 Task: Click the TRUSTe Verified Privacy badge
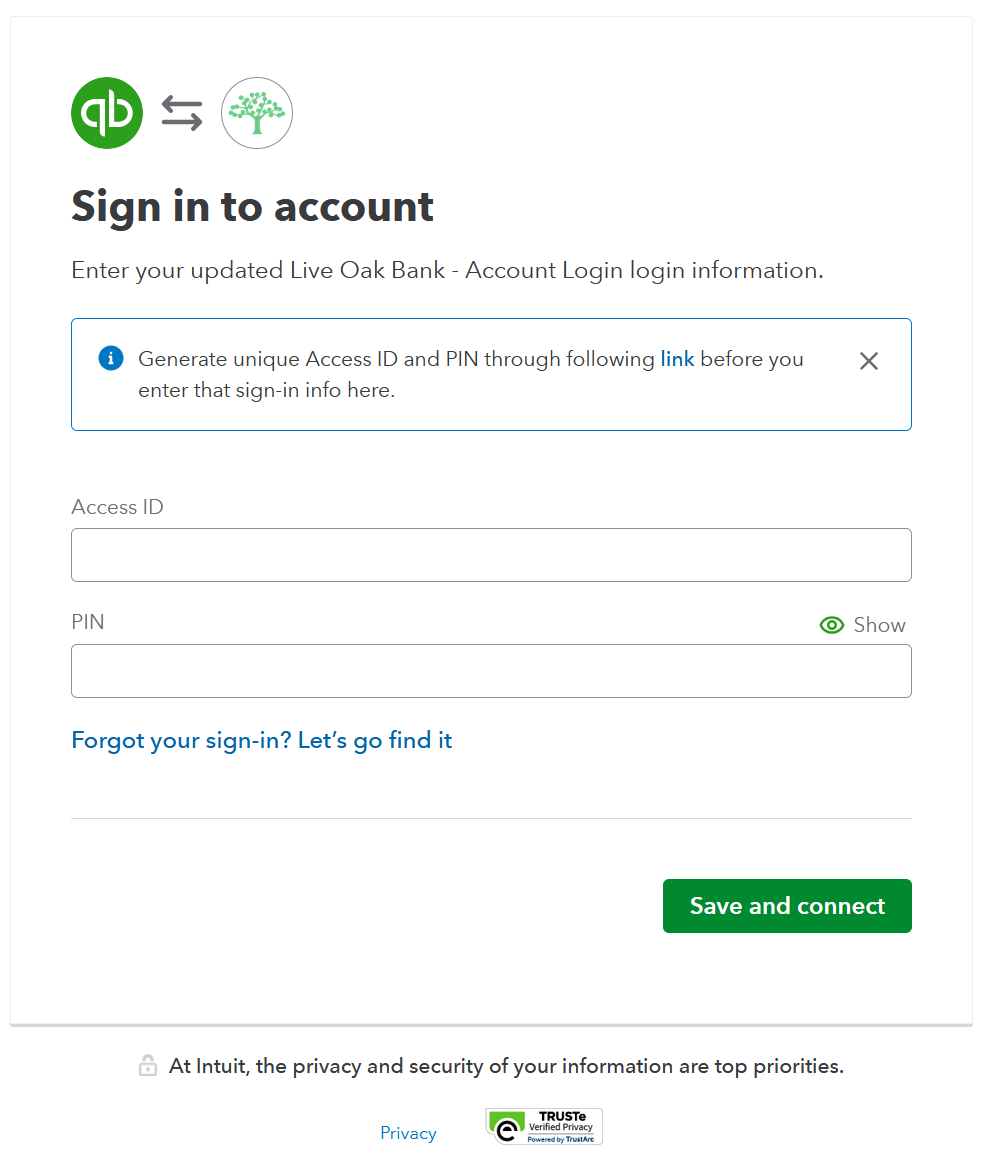tap(543, 1126)
